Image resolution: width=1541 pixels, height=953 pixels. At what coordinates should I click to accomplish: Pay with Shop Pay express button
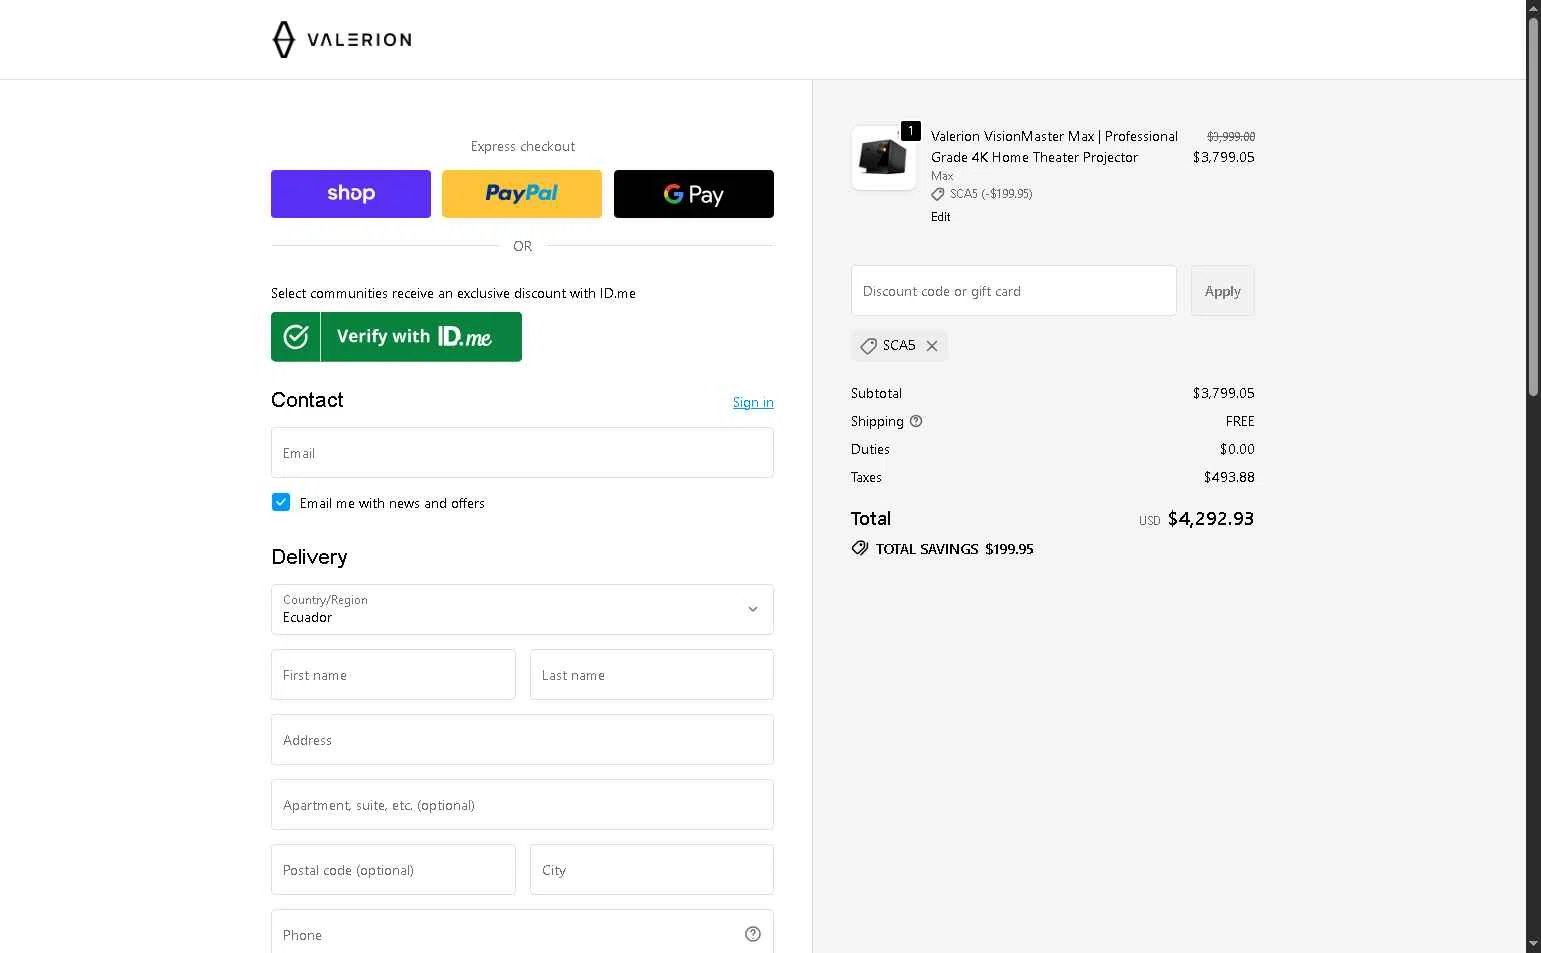click(x=351, y=194)
